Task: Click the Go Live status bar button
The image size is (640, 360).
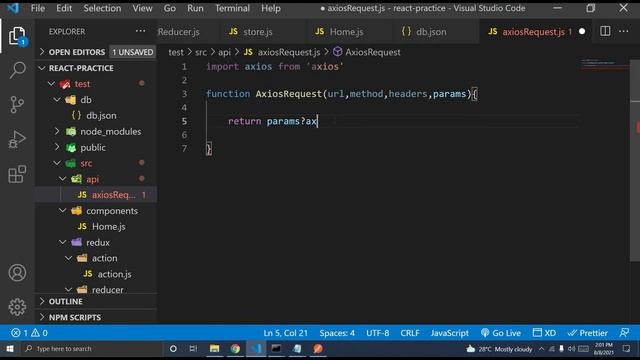Action: click(501, 333)
